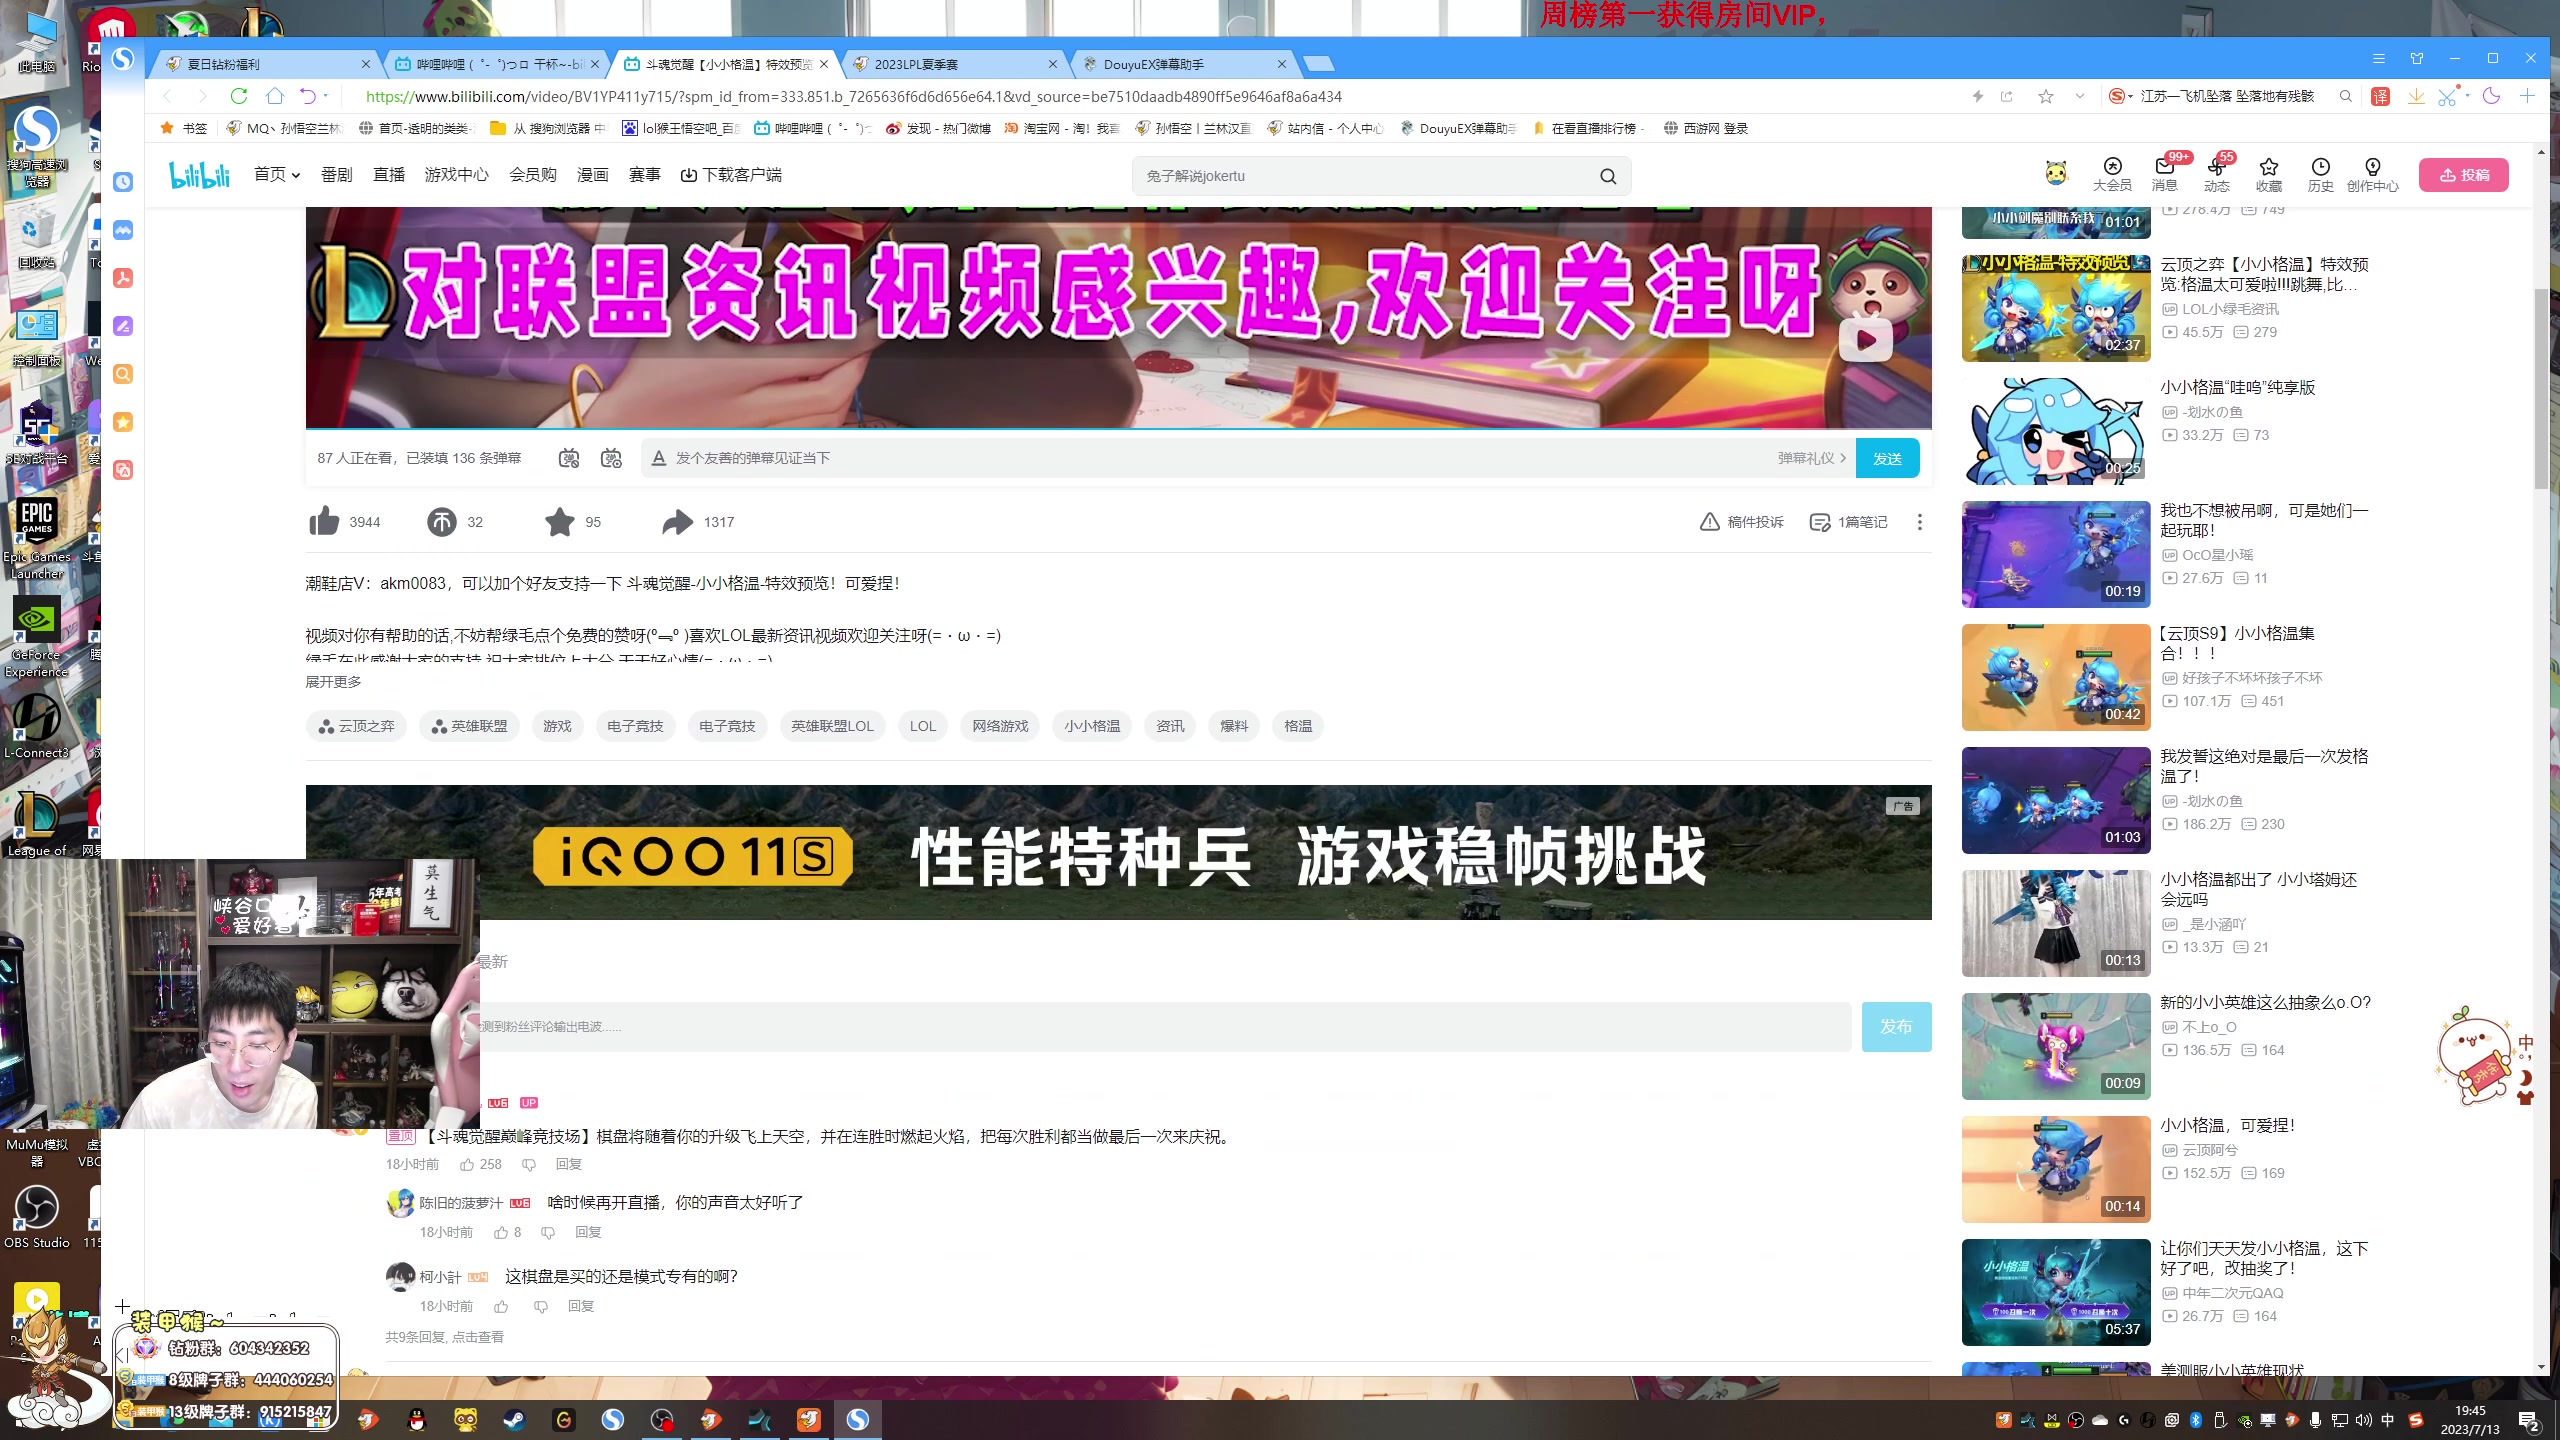2560x1440 pixels.
Task: Open QQ penguin icon in taskbar
Action: [x=417, y=1419]
